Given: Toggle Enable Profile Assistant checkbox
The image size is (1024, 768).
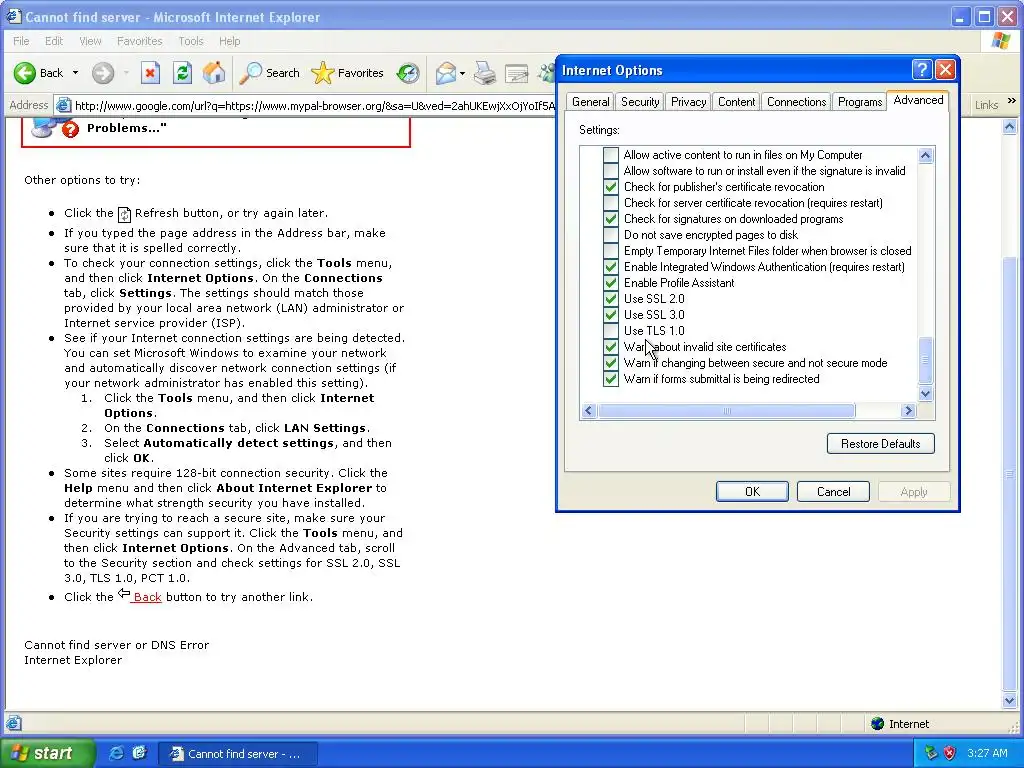Looking at the screenshot, I should point(611,283).
